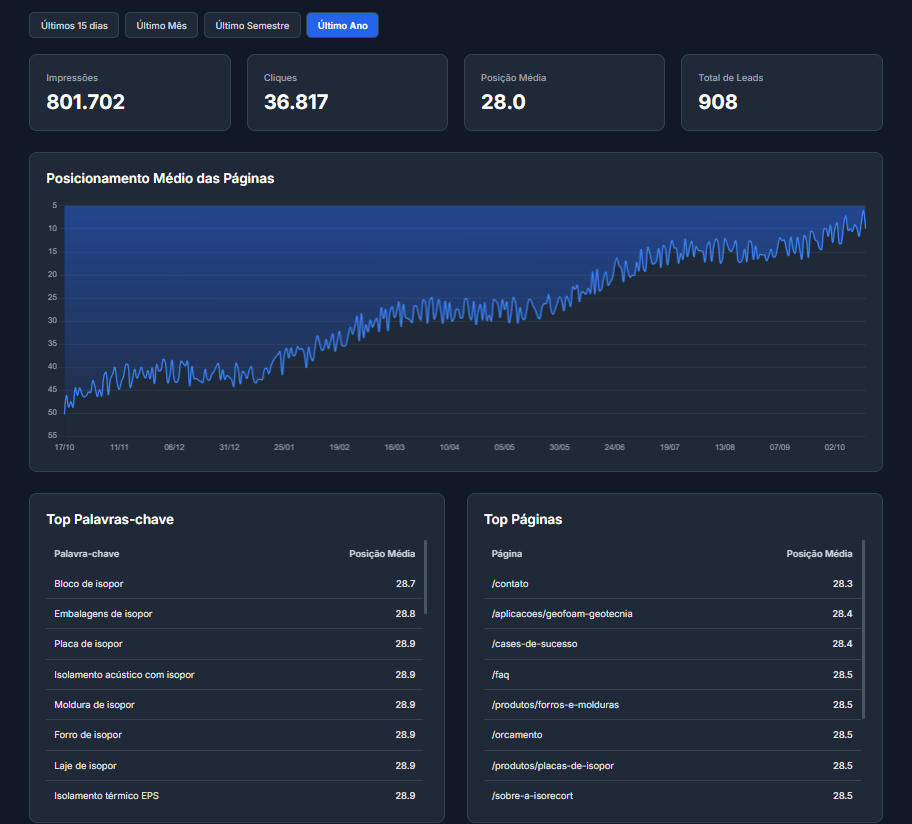Image resolution: width=912 pixels, height=824 pixels.
Task: Select the Posição Média card
Action: pos(563,92)
